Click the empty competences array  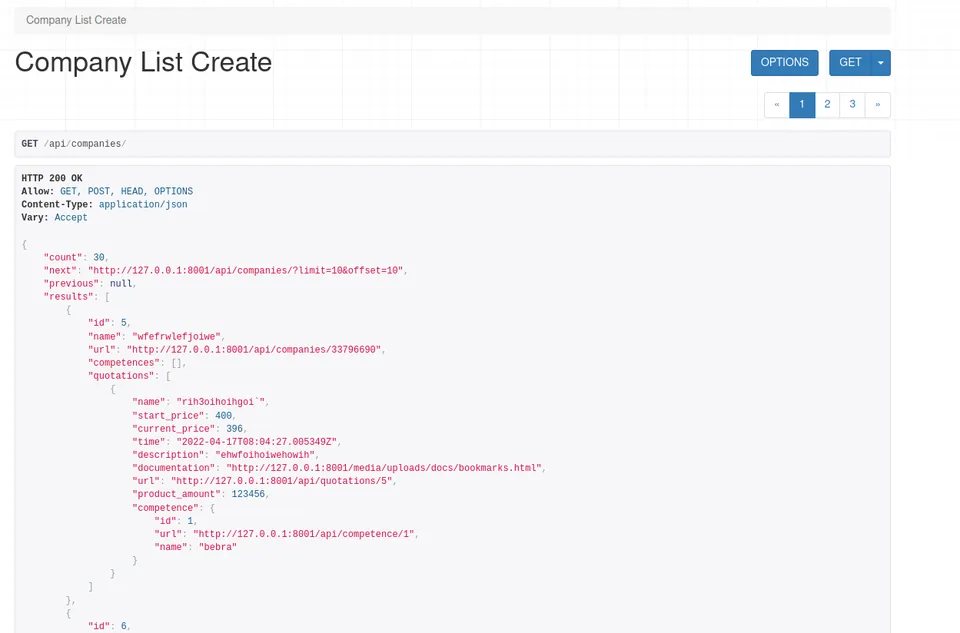[x=176, y=363]
